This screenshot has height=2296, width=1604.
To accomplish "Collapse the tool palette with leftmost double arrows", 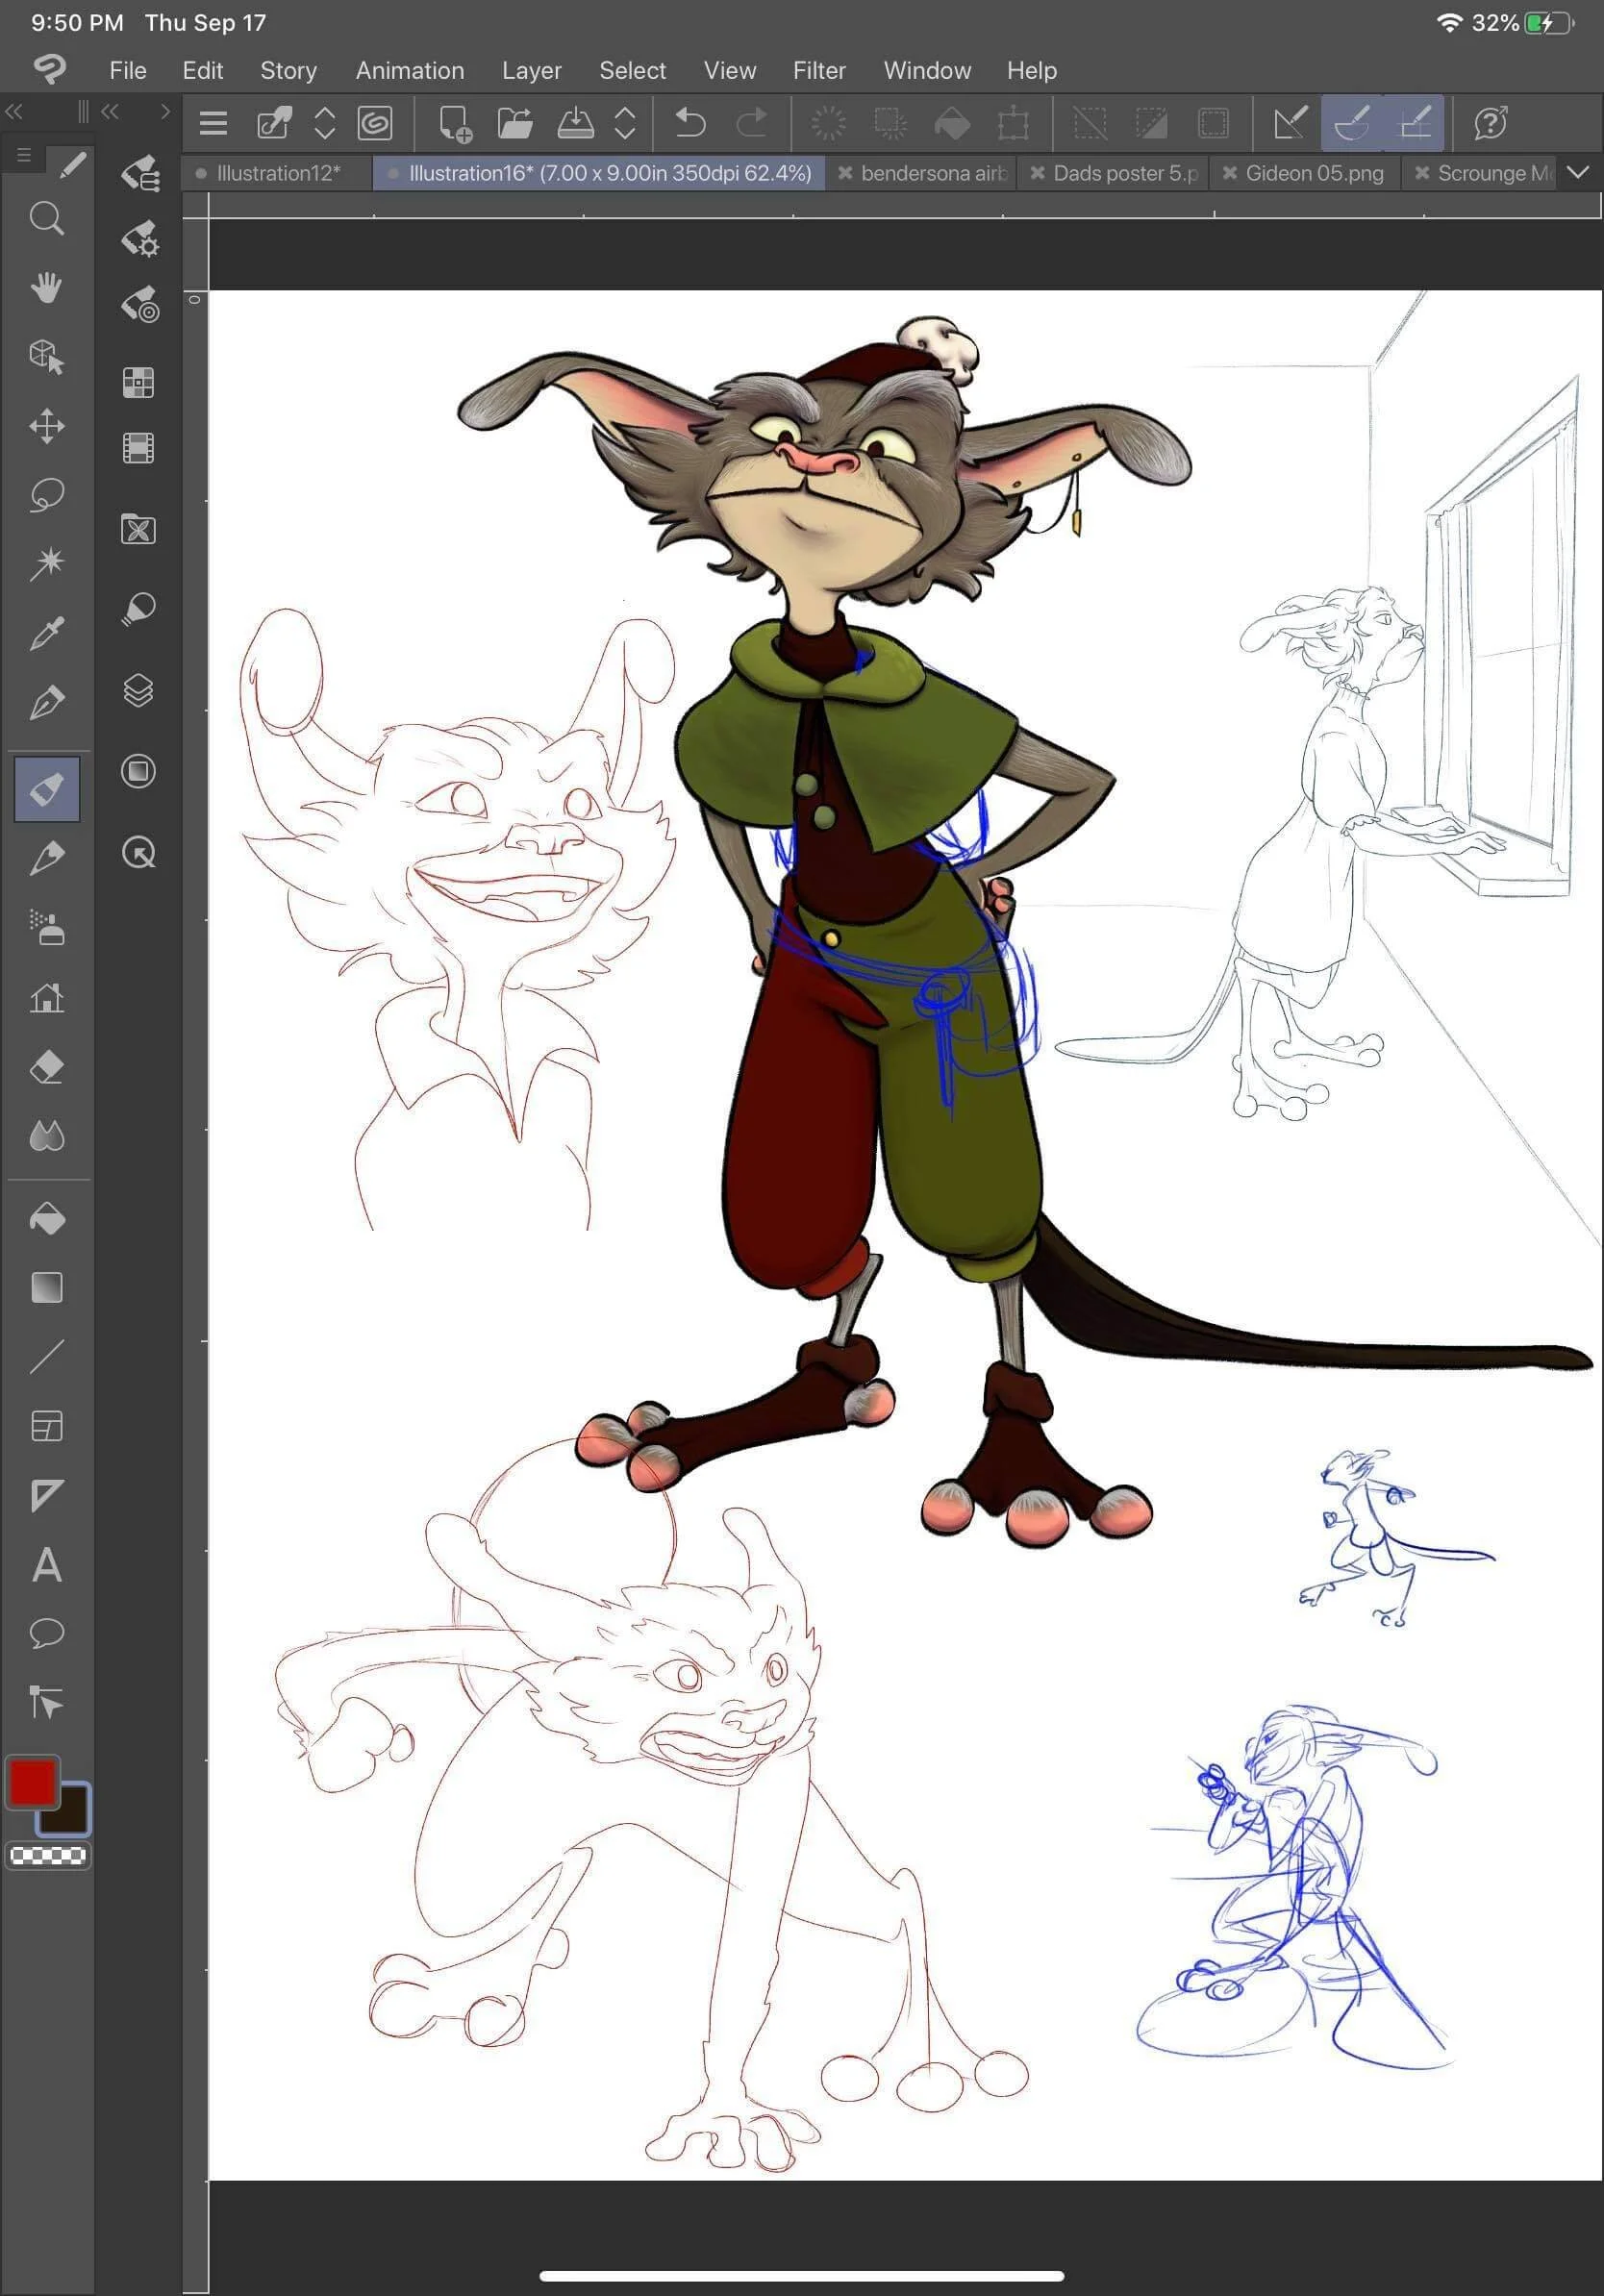I will tap(14, 111).
